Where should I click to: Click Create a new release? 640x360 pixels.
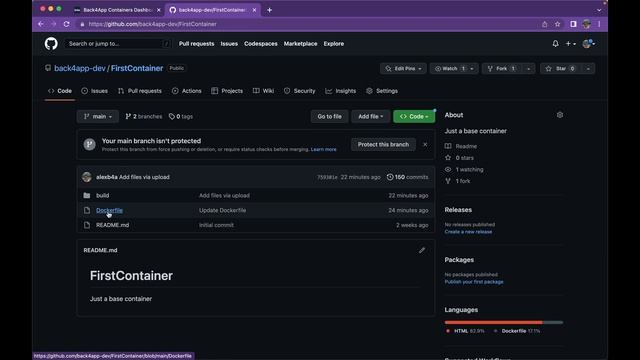click(468, 232)
